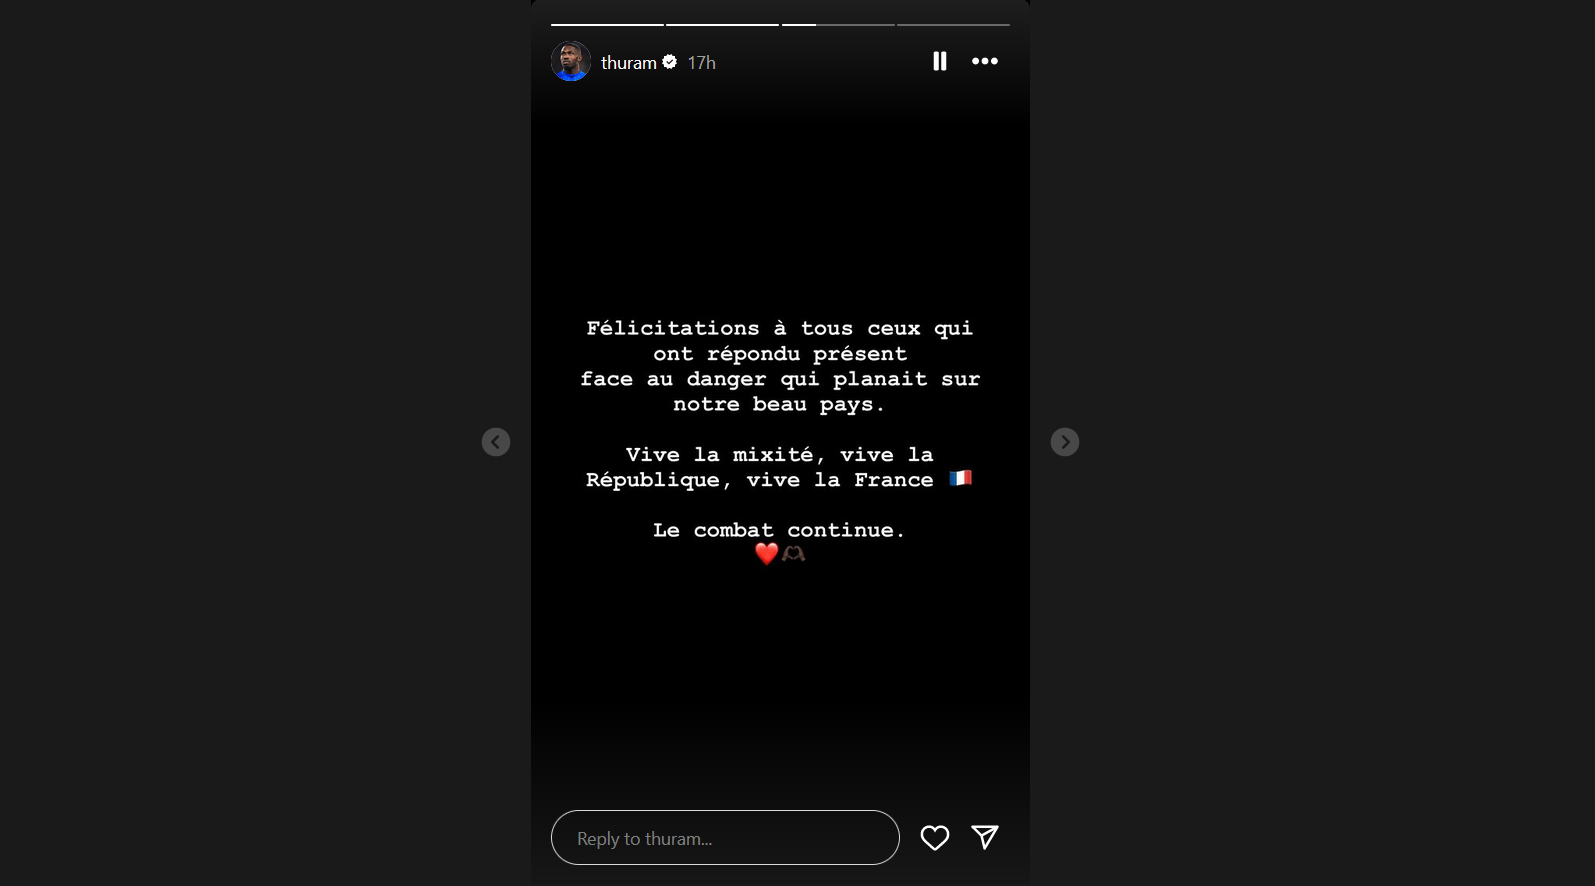Click the 17h timestamp label
Screen dimensions: 1595x886
[x=701, y=63]
